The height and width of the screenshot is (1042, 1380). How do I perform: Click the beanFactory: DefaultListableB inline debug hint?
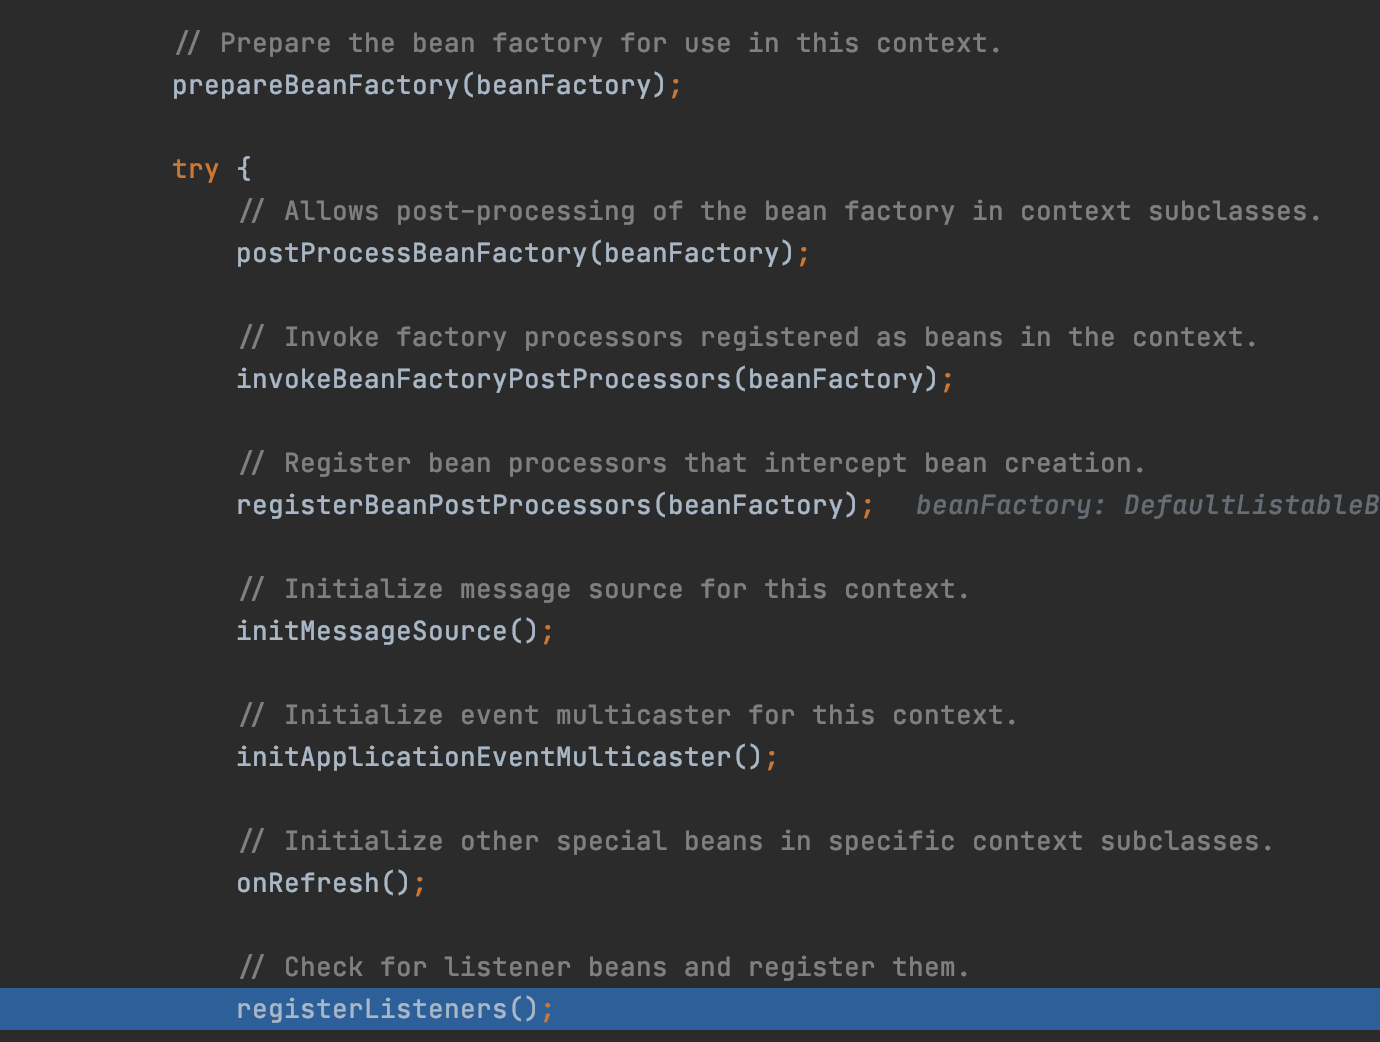(1147, 506)
